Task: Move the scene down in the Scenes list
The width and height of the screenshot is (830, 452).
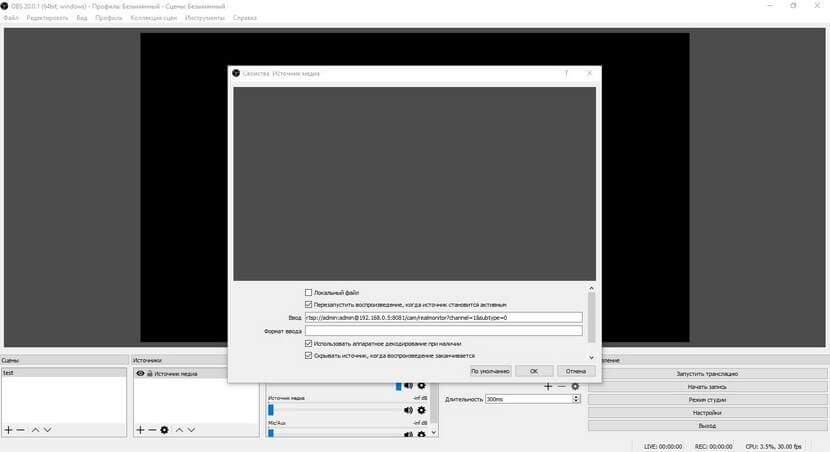Action: click(48, 430)
